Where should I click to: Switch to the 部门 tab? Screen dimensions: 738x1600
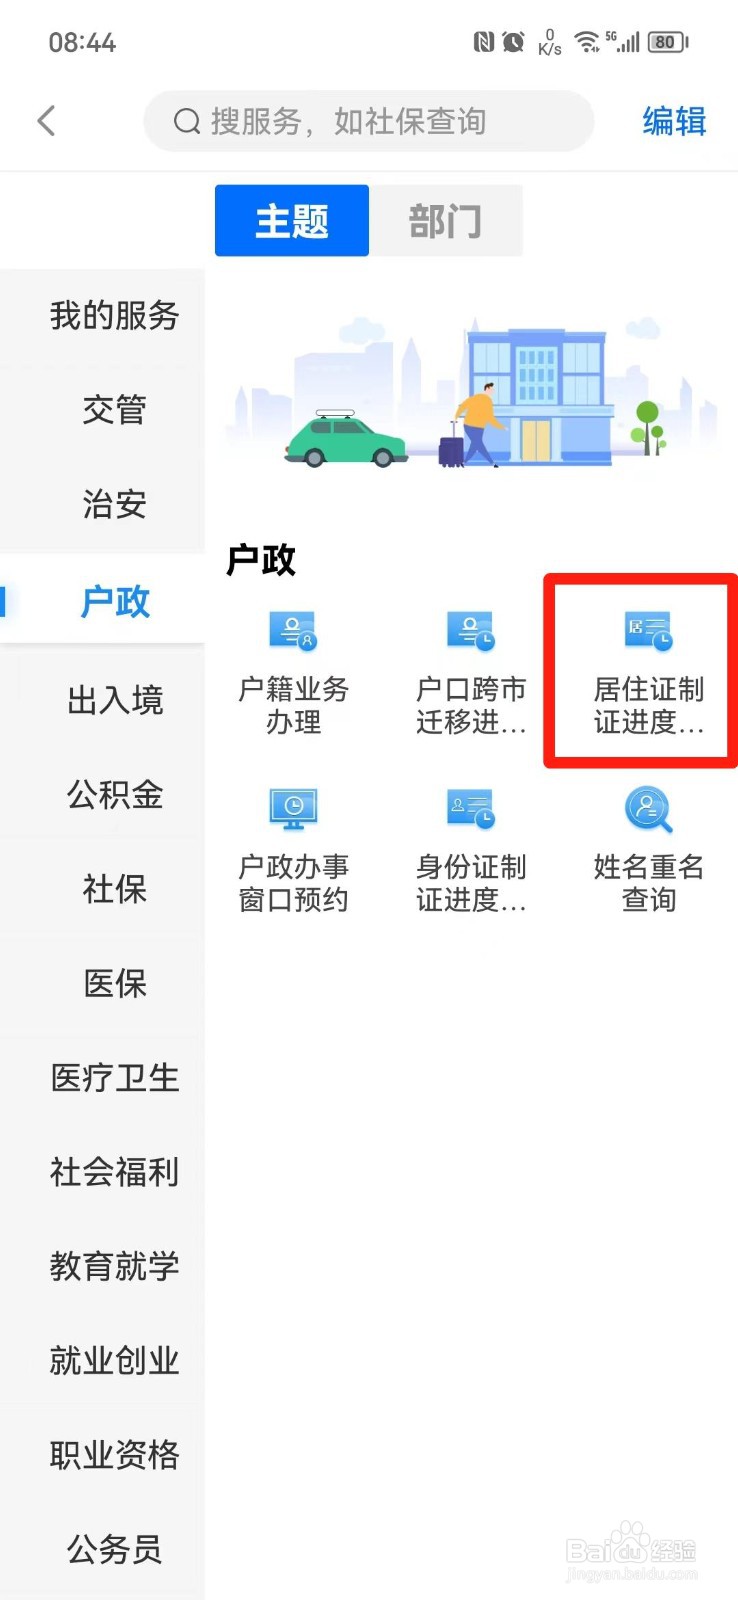[x=446, y=220]
